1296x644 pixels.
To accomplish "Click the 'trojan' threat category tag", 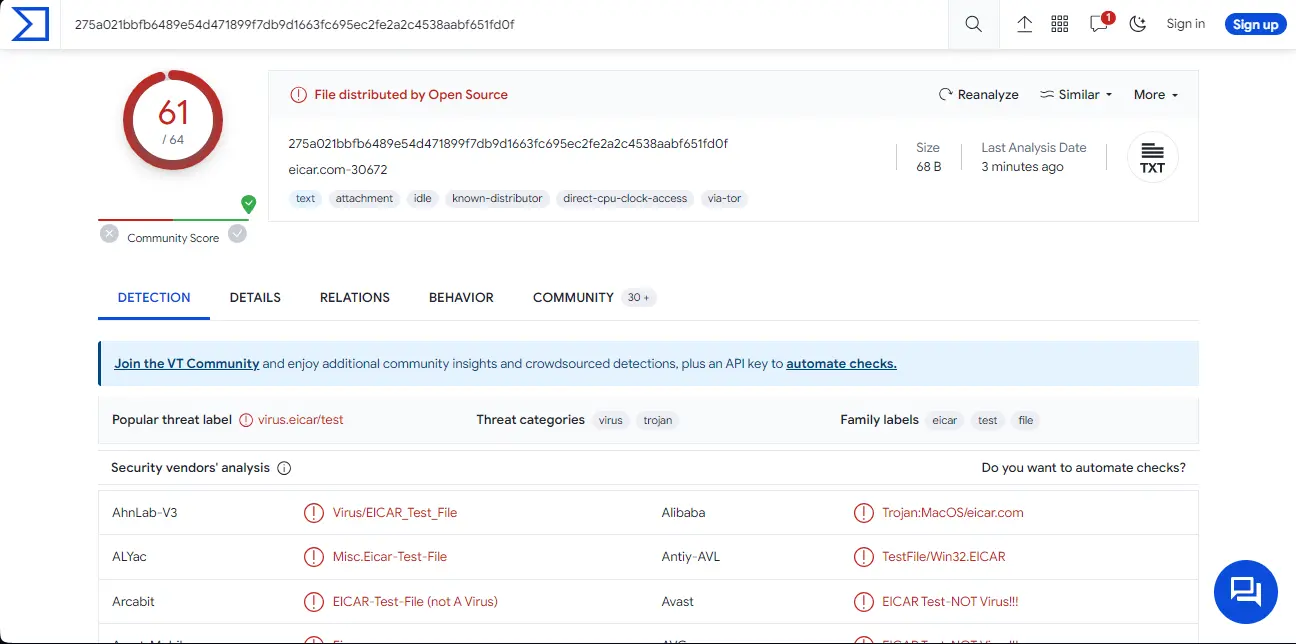I will [x=658, y=420].
